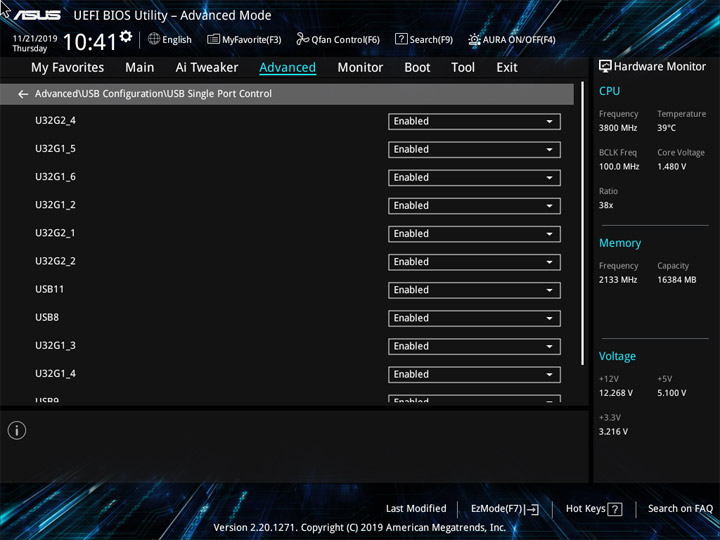Image resolution: width=720 pixels, height=540 pixels.
Task: Click the back arrow in the breadcrumb bar
Action: [x=23, y=94]
